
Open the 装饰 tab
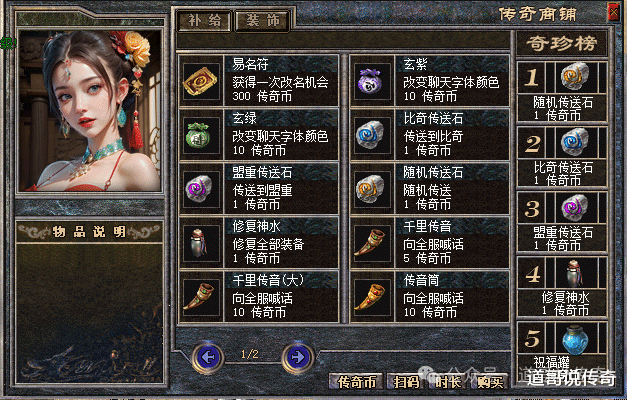click(263, 20)
